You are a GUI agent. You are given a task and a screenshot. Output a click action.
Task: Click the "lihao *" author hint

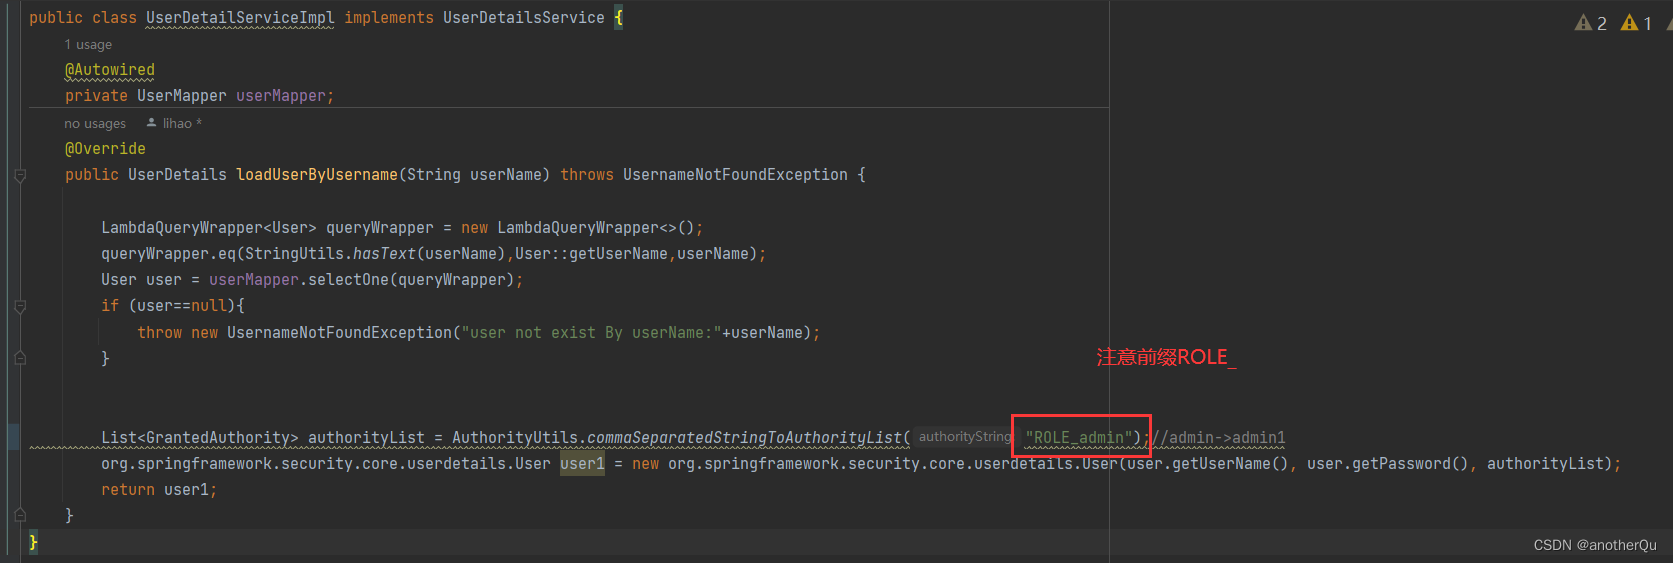(x=174, y=124)
